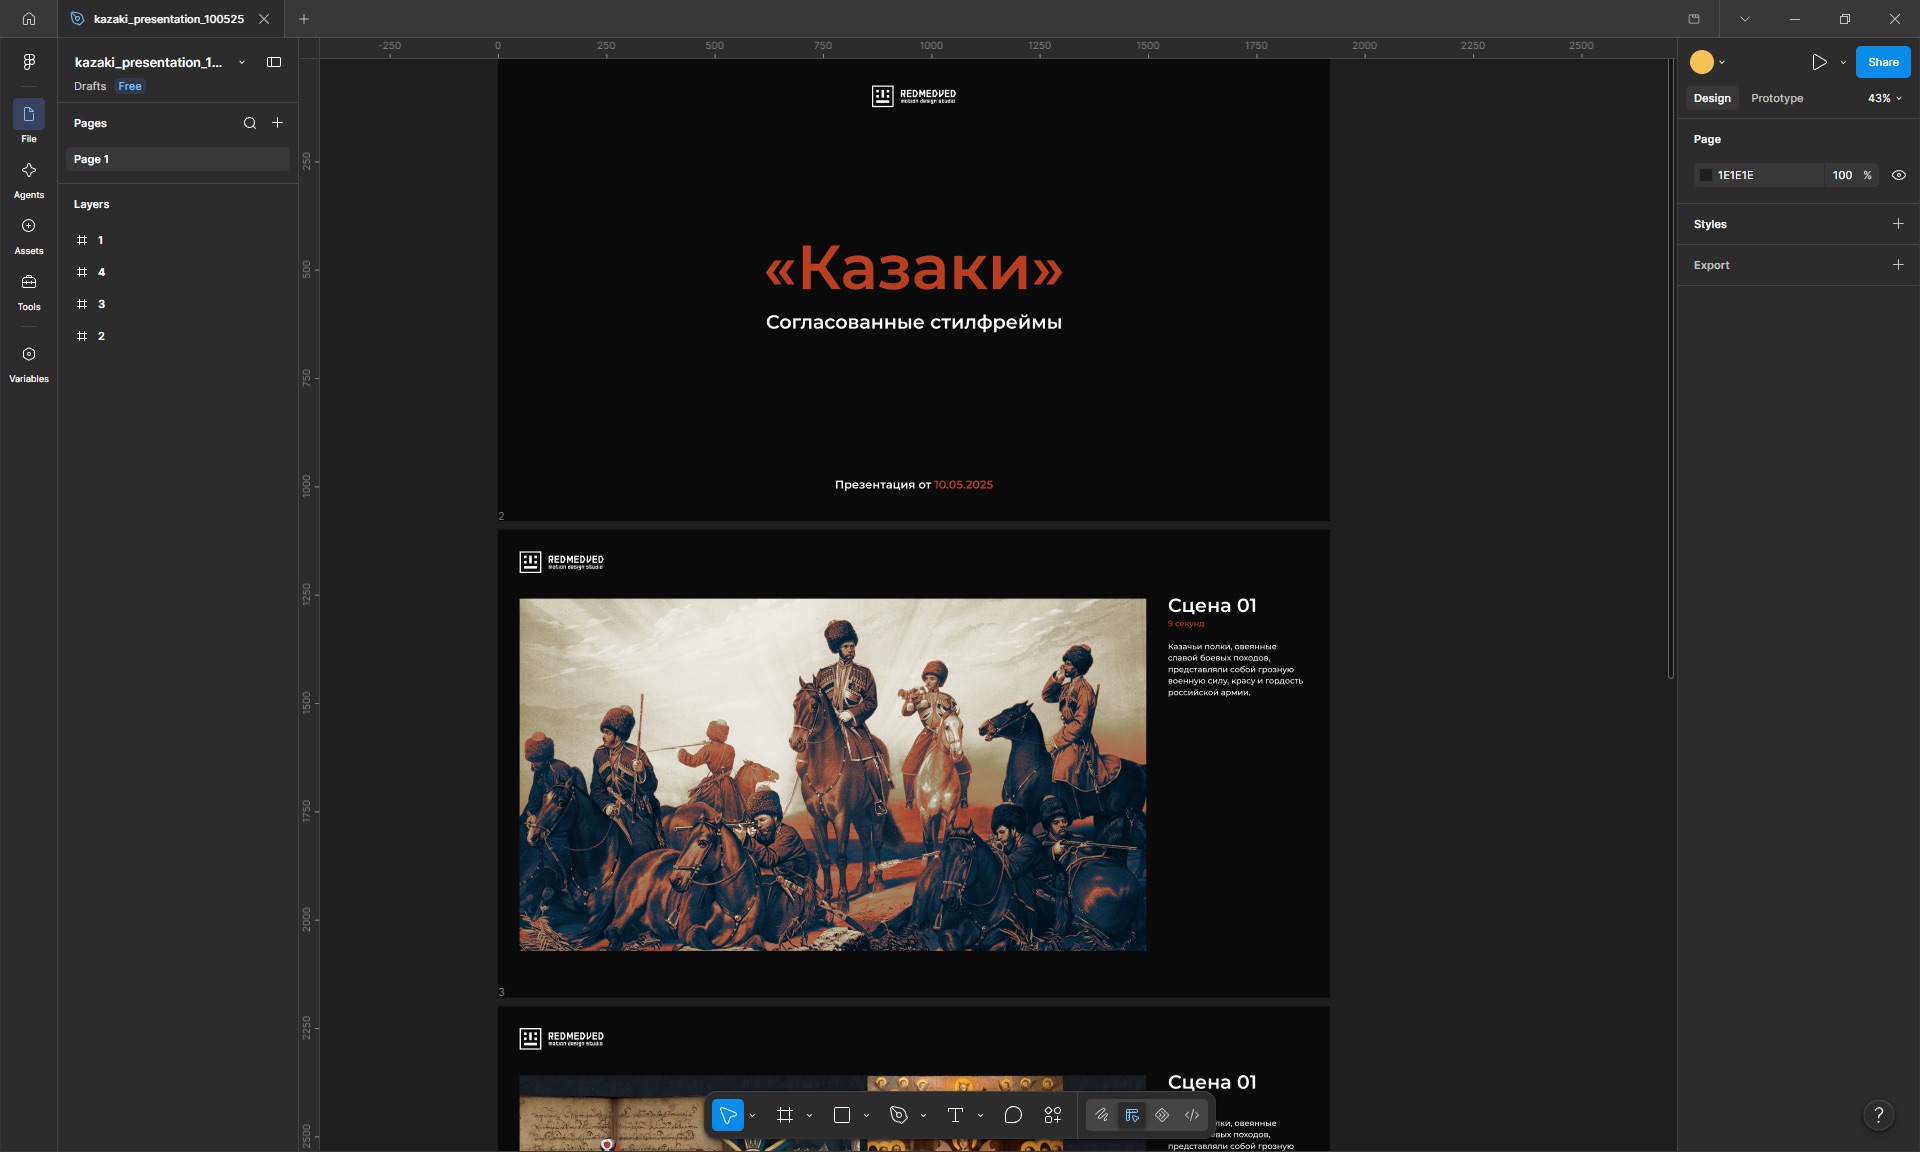Click the vertical canvas scrollbar
This screenshot has width=1920, height=1152.
point(1671,369)
